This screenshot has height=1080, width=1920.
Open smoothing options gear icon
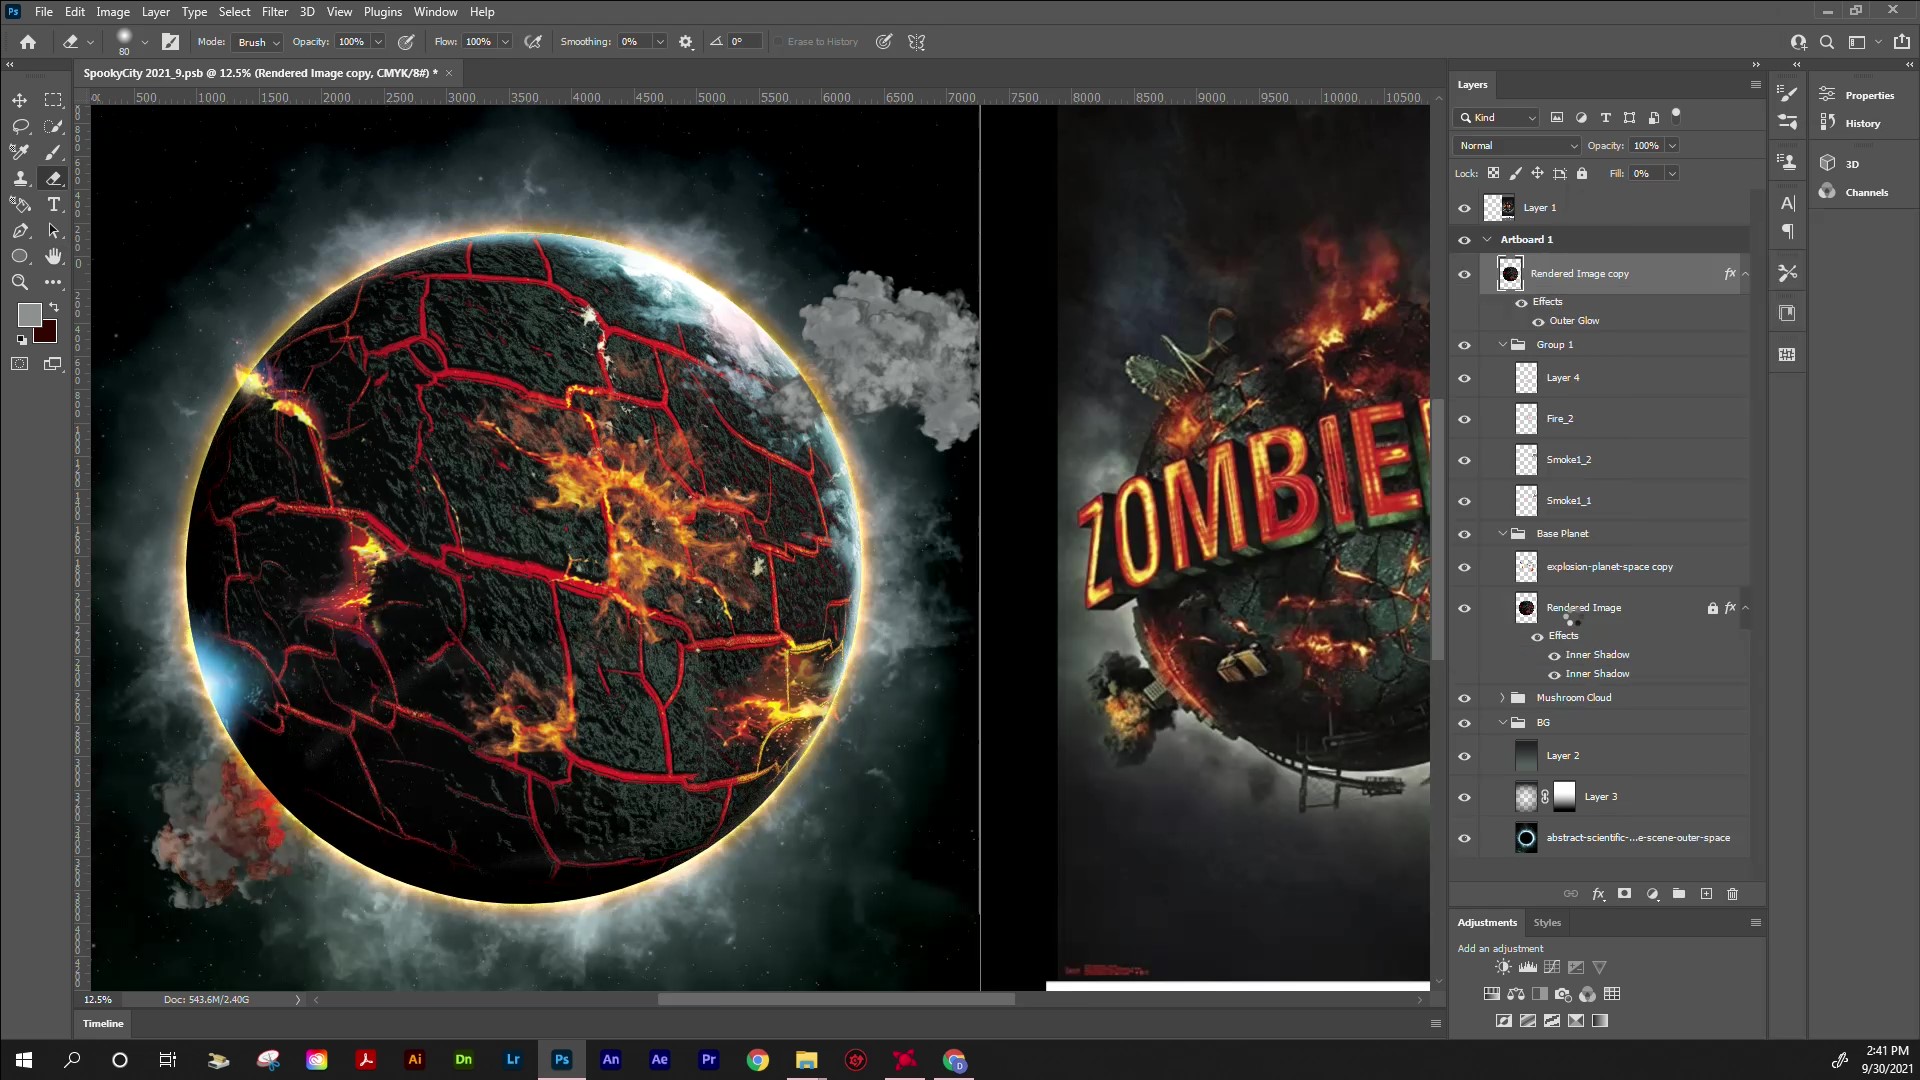tap(686, 42)
